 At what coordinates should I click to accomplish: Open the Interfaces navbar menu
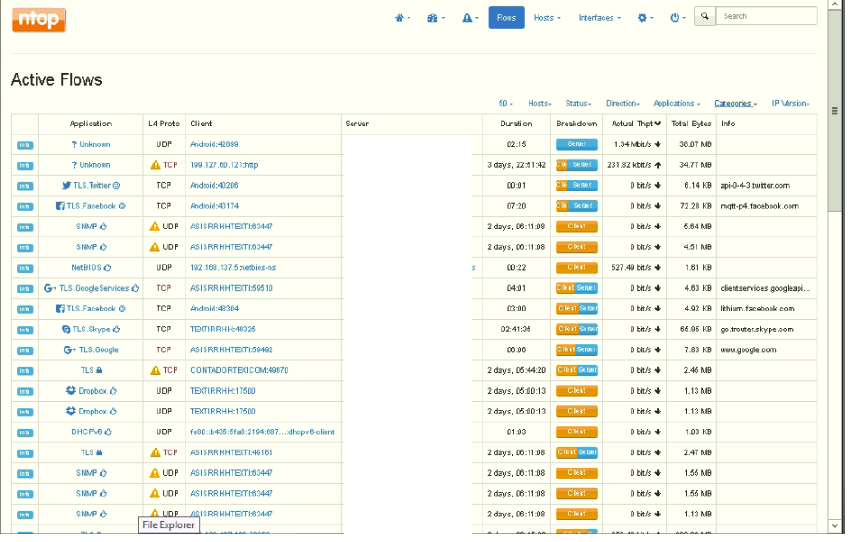click(599, 18)
